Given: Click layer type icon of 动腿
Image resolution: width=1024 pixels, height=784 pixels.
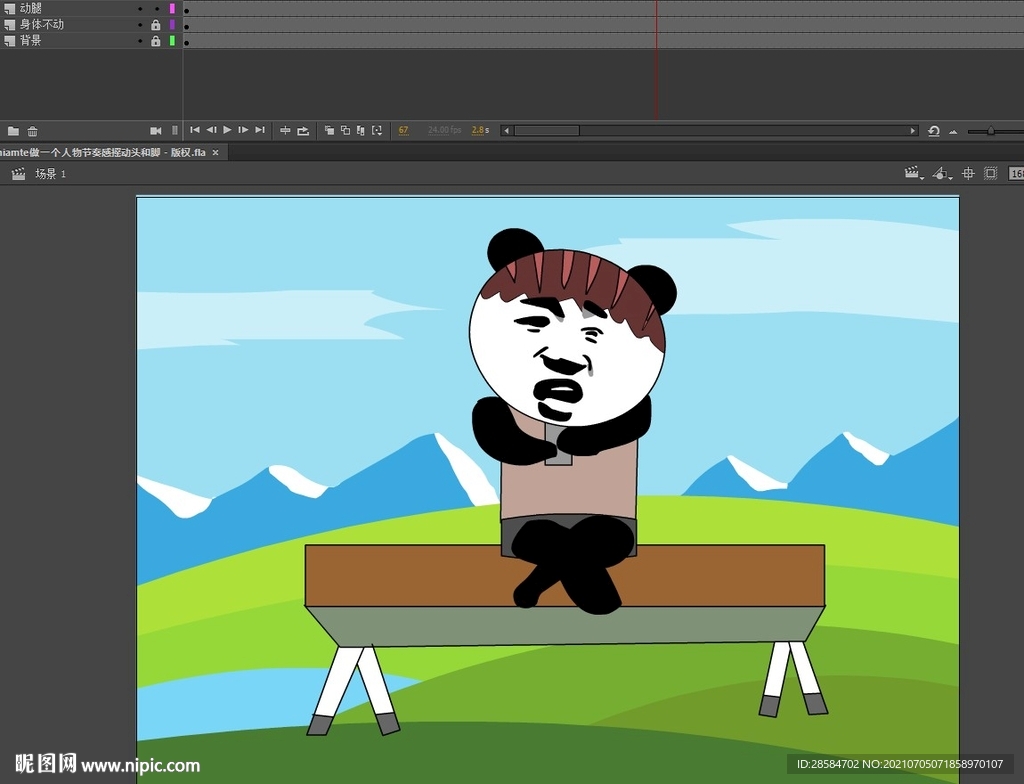Looking at the screenshot, I should (10, 8).
